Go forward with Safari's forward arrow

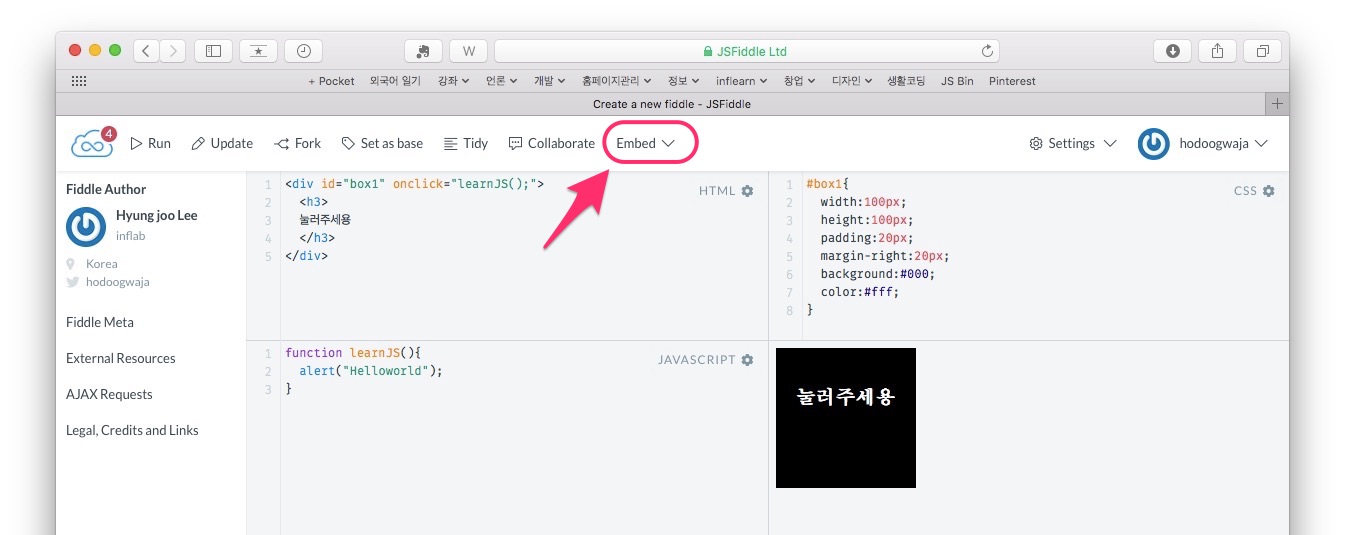click(173, 51)
